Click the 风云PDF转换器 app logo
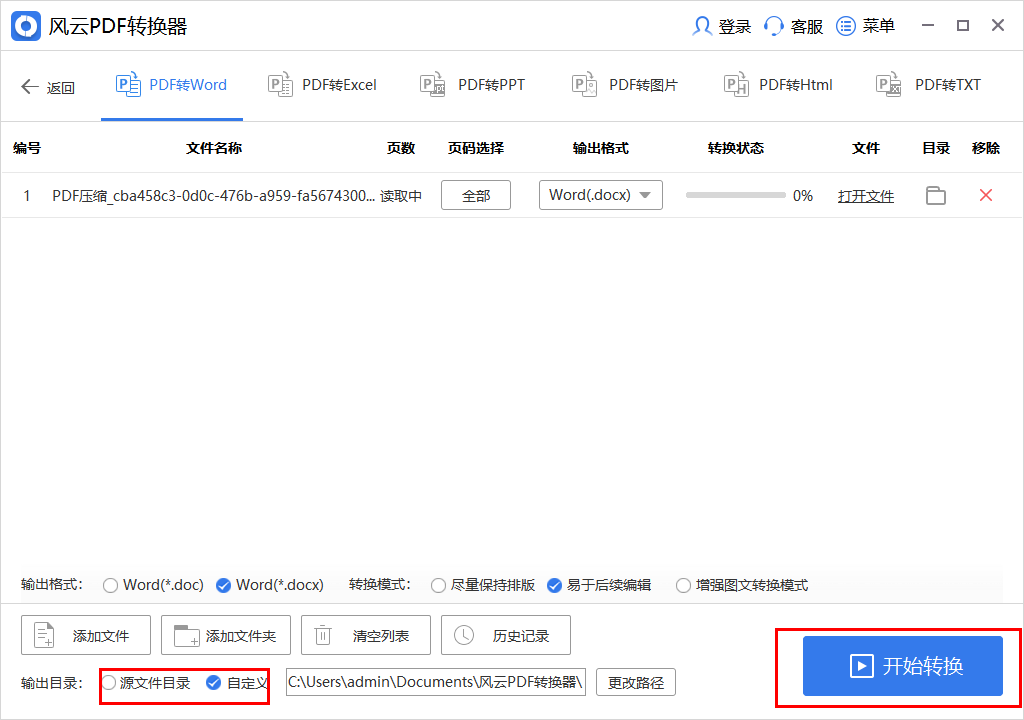The image size is (1024, 720). coord(26,26)
